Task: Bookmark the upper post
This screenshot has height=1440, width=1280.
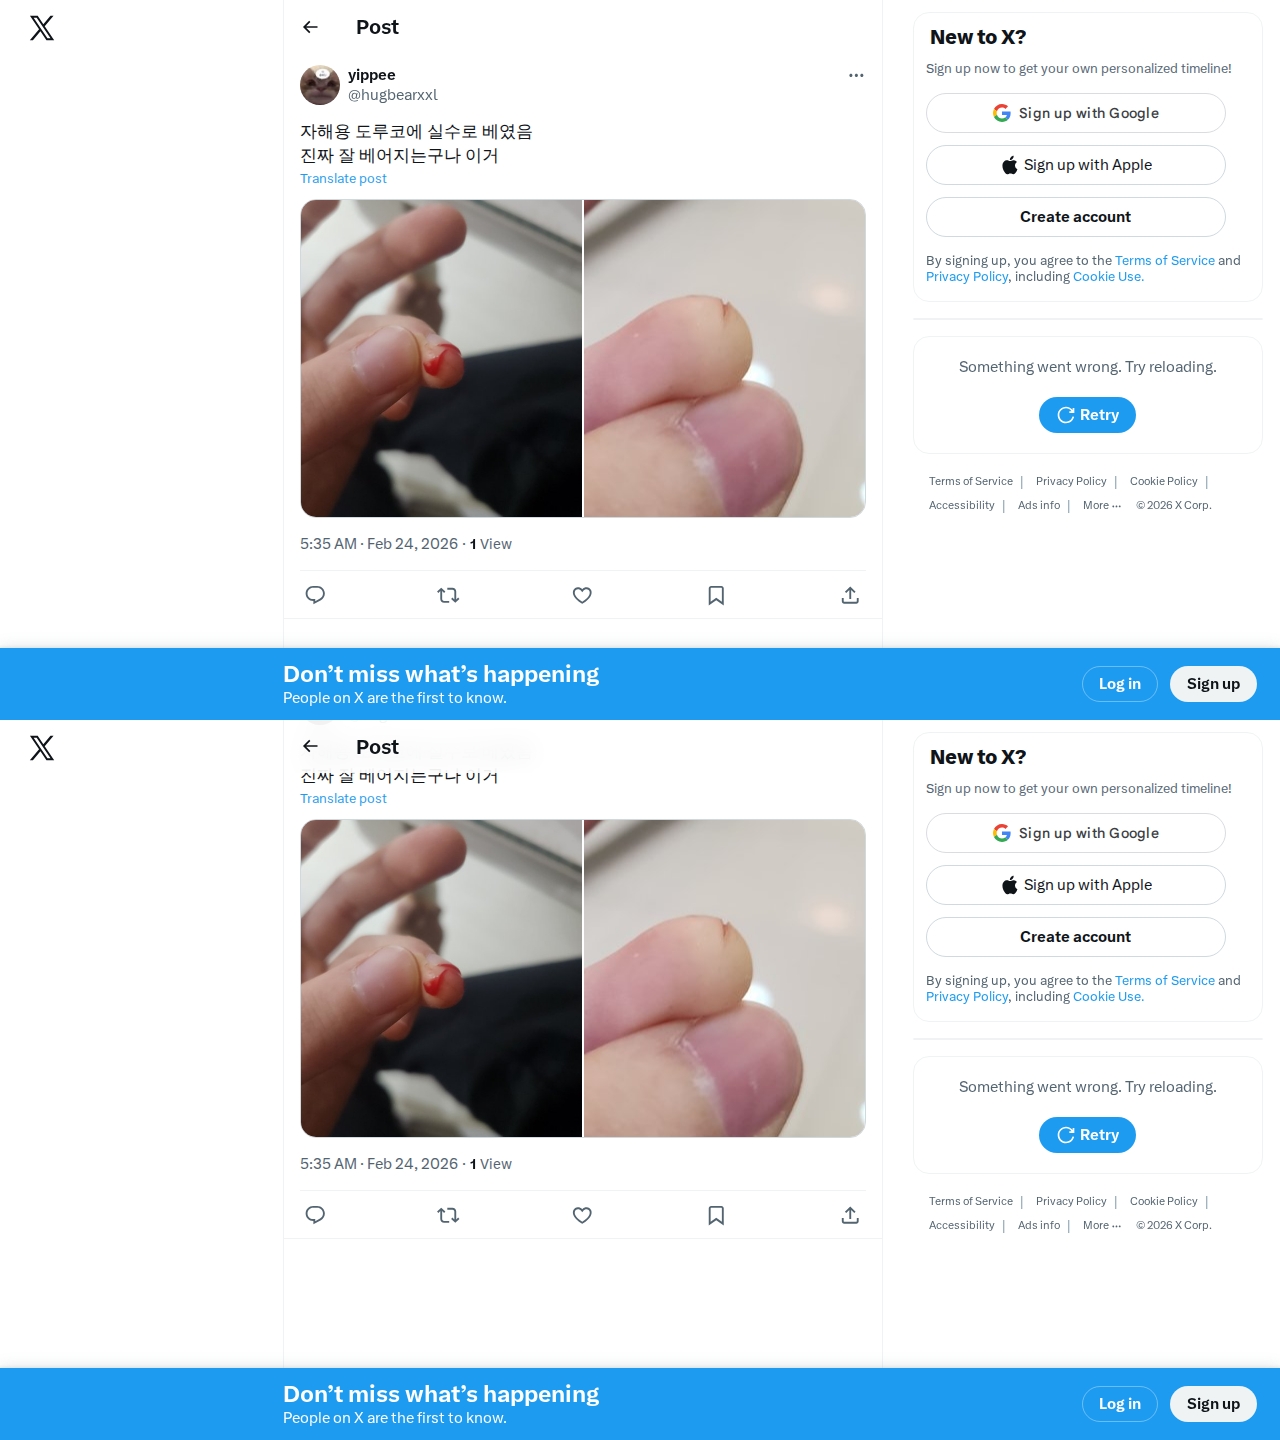Action: tap(716, 595)
